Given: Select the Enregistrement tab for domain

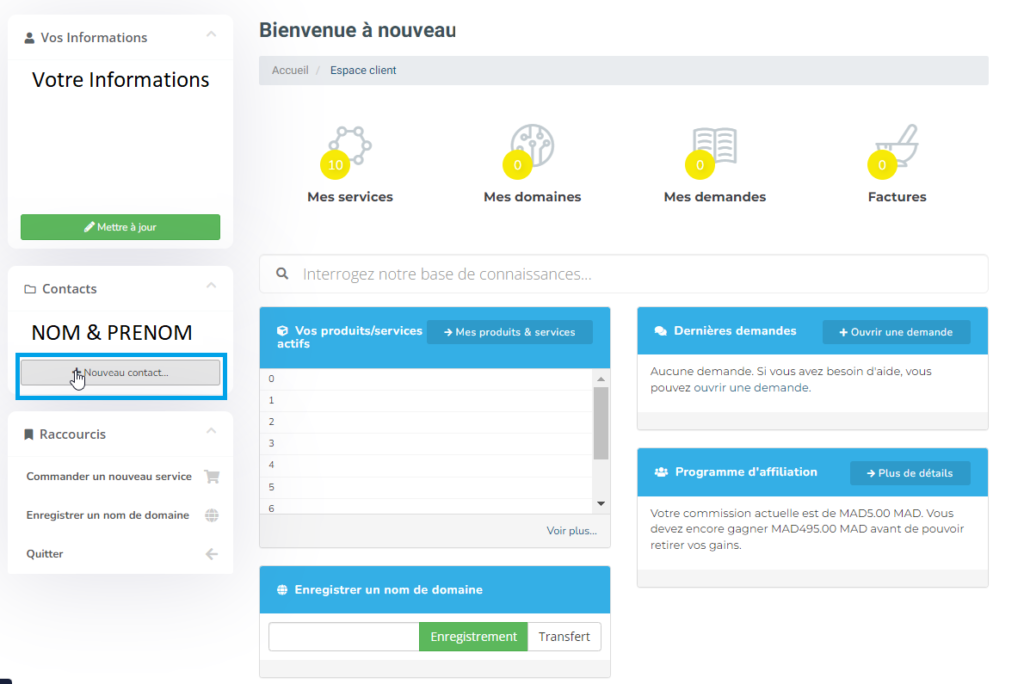Looking at the screenshot, I should click(x=473, y=637).
